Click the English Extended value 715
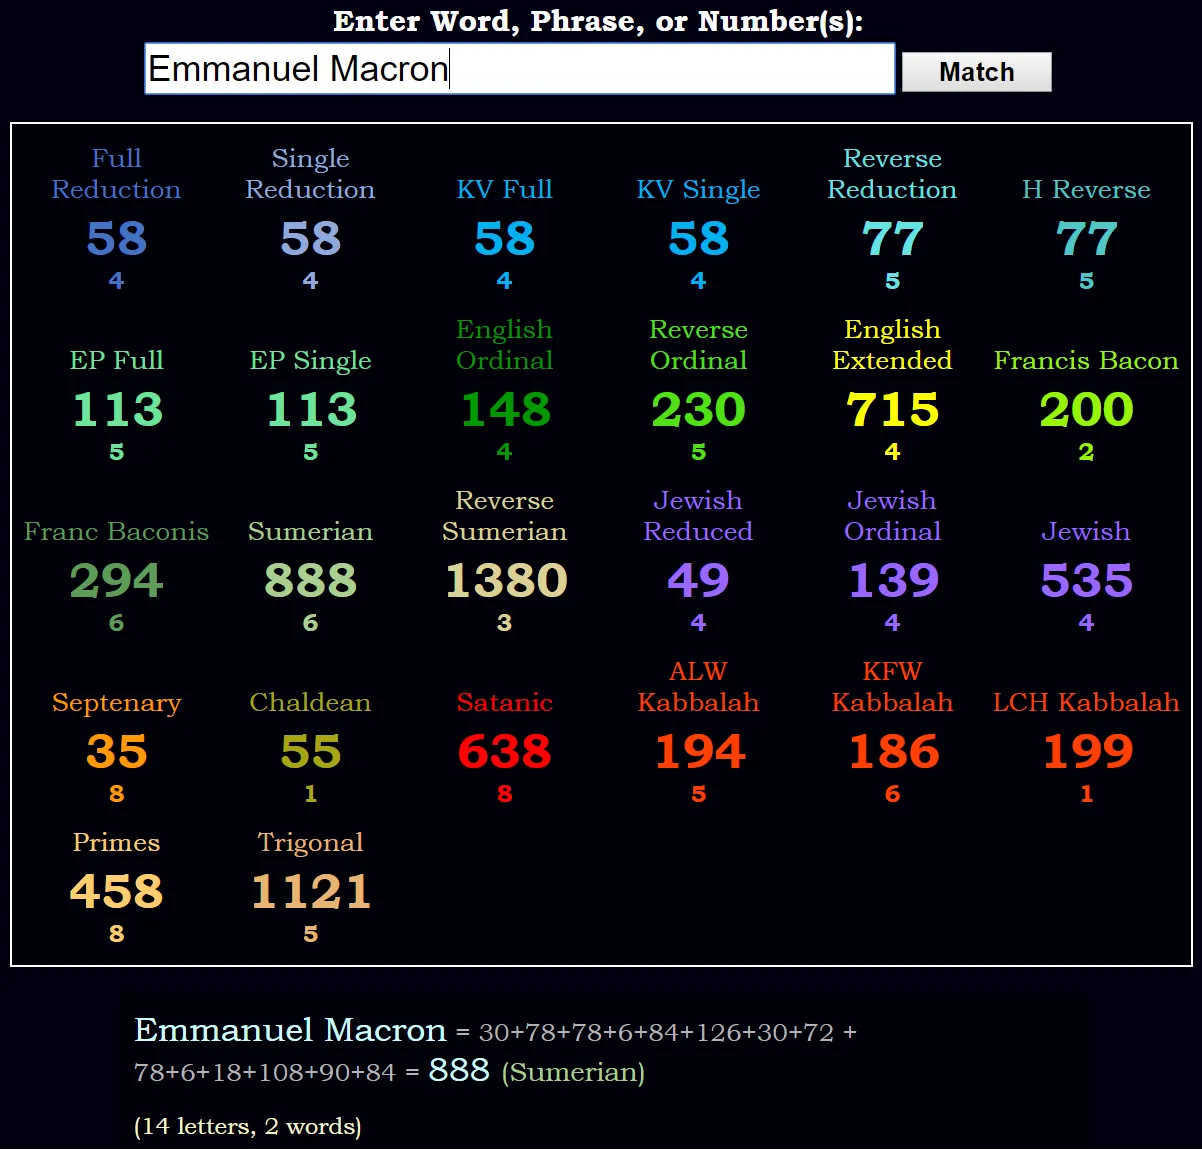Screen dimensions: 1202x1150 coord(892,410)
